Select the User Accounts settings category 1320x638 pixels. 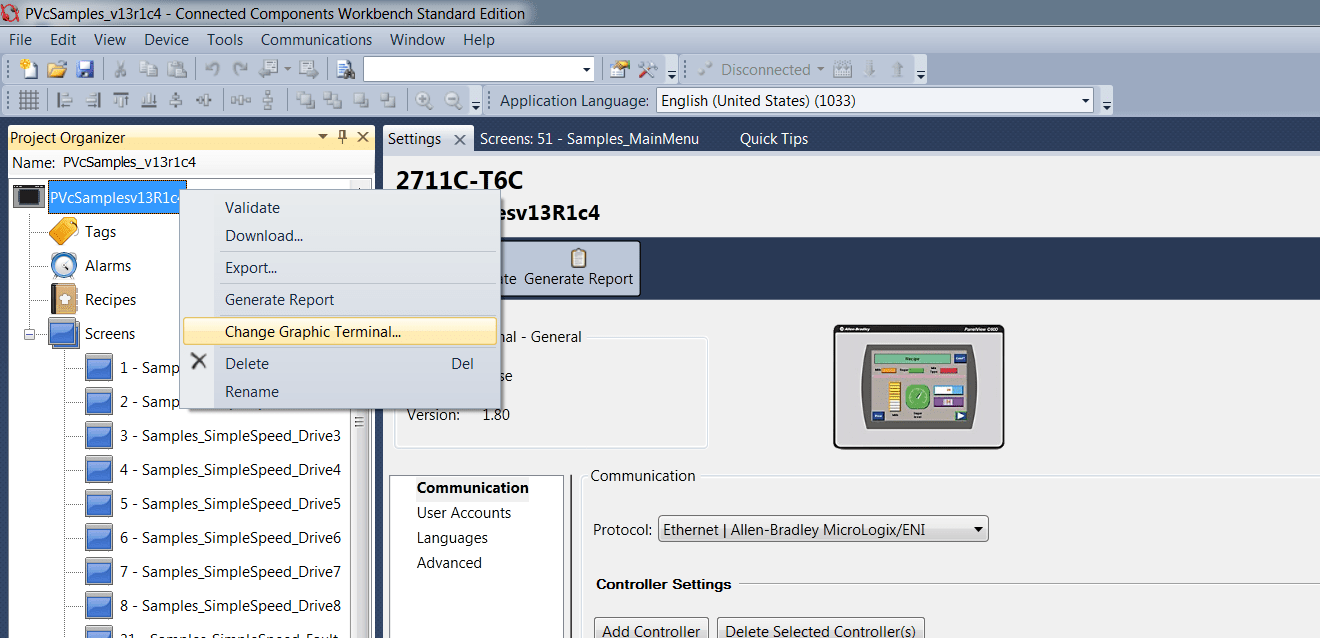463,512
